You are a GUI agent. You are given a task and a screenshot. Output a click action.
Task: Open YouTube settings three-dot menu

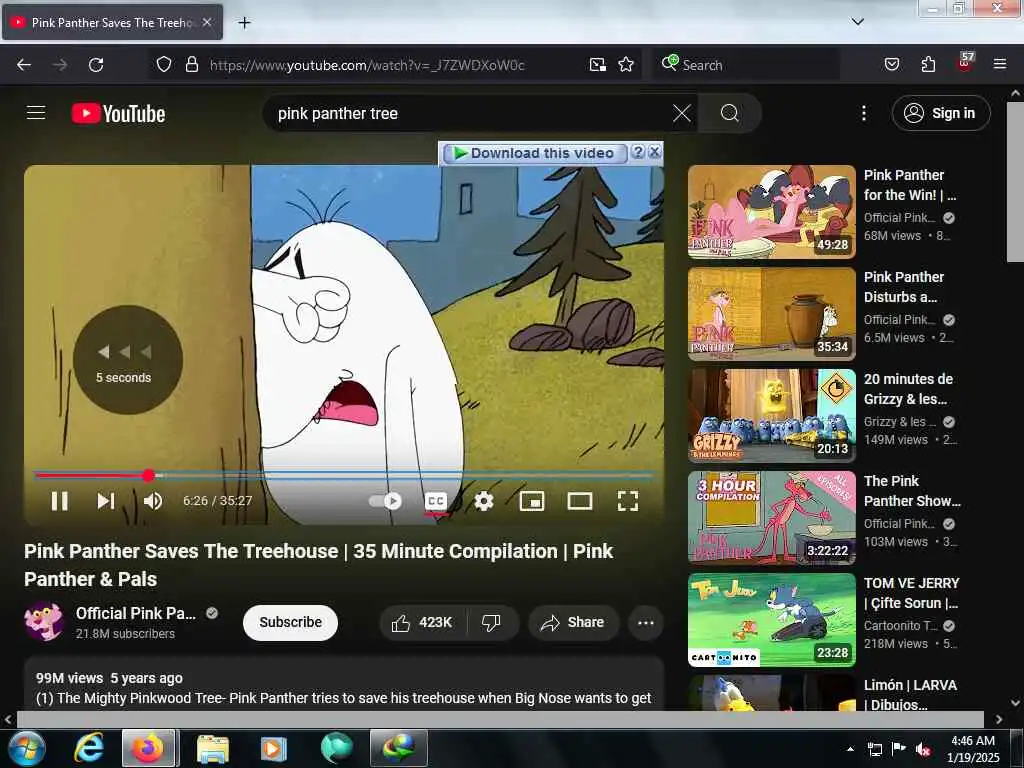coord(863,114)
